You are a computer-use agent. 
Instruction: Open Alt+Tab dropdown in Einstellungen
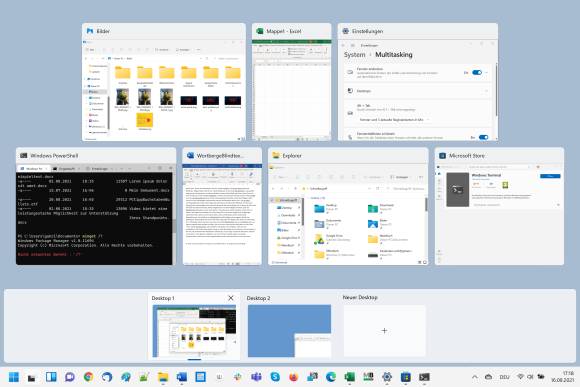point(394,120)
